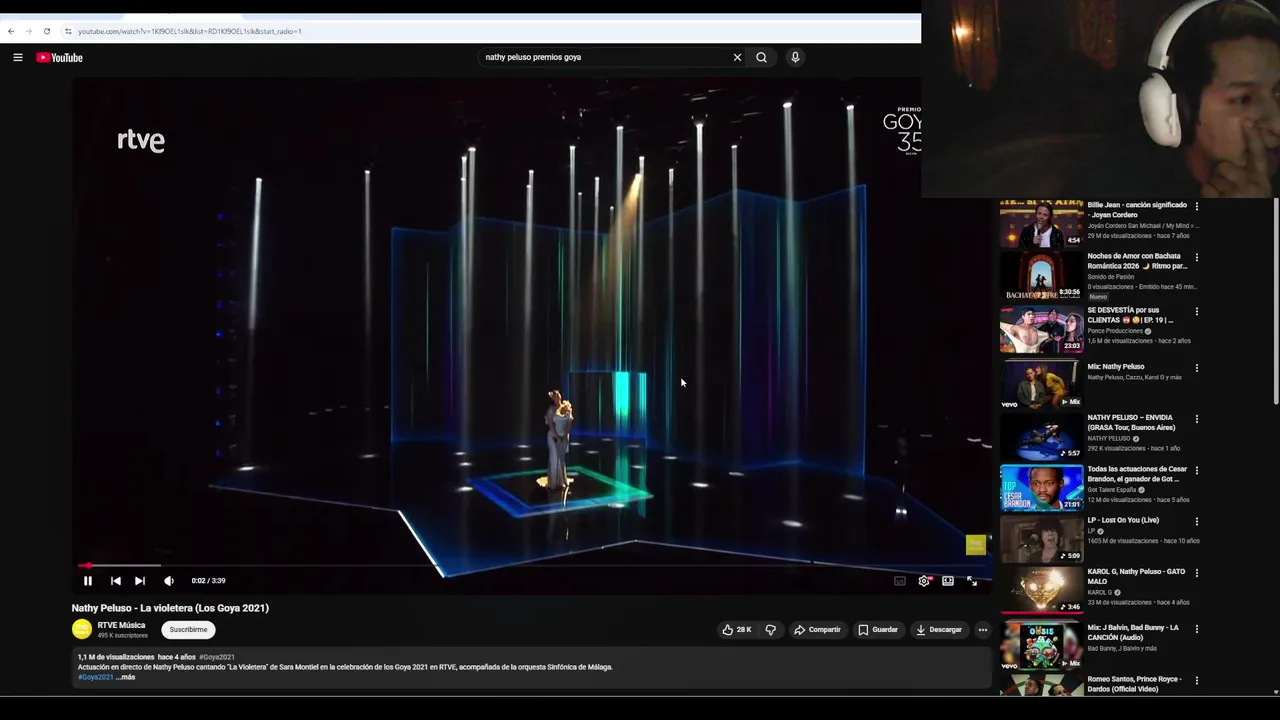Open the Billie Jean video thumbnail
Image resolution: width=1280 pixels, height=720 pixels.
pos(1041,223)
